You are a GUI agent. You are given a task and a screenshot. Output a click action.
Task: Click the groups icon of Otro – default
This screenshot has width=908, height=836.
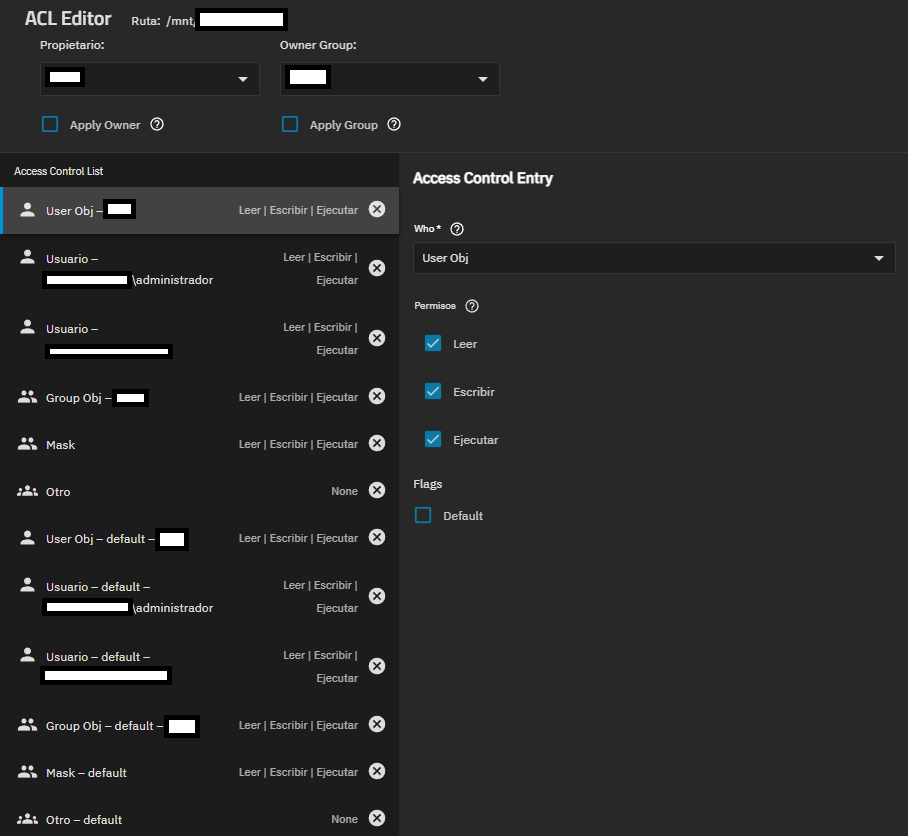click(27, 819)
